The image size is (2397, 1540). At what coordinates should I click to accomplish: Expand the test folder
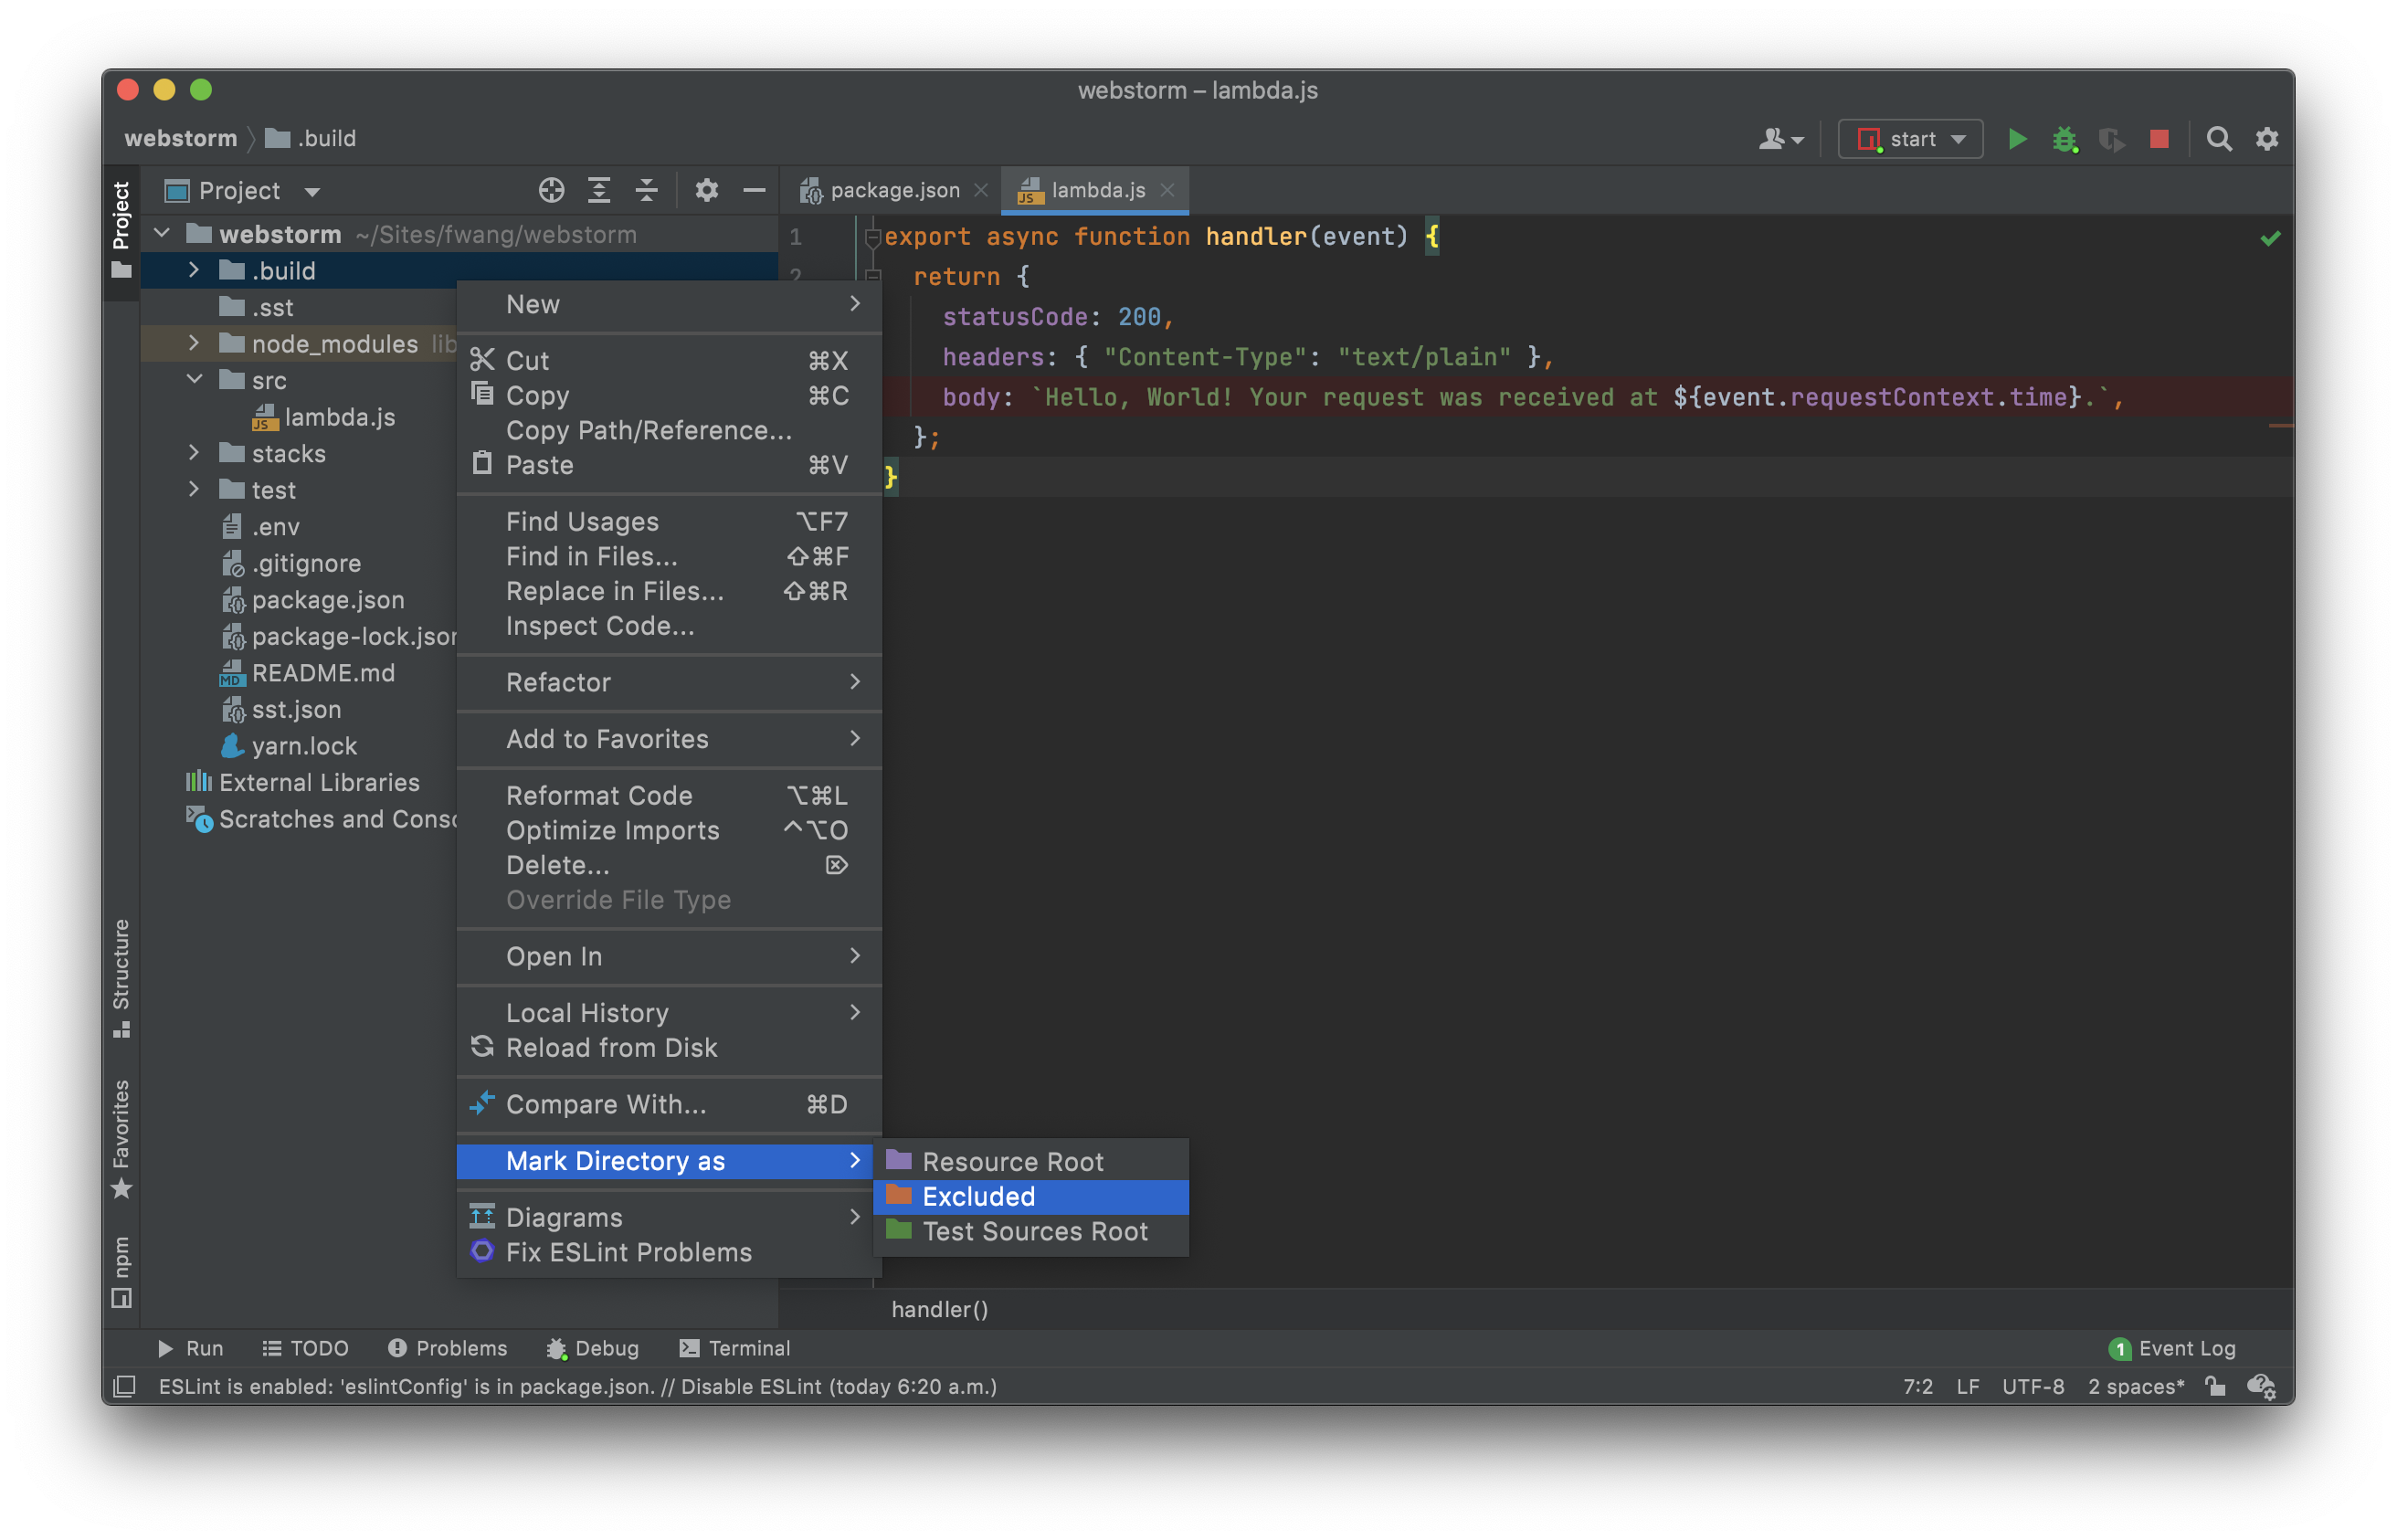tap(194, 489)
